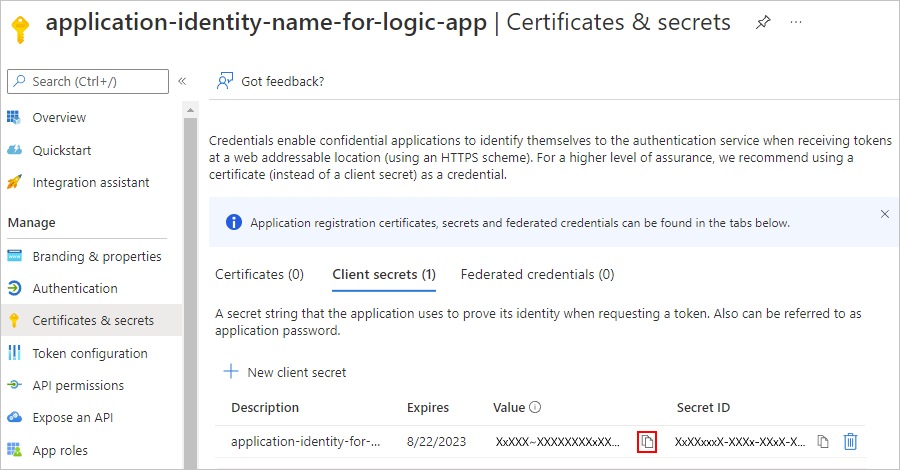
Task: Open the Federated credentials (0) tab
Action: pyautogui.click(x=537, y=274)
